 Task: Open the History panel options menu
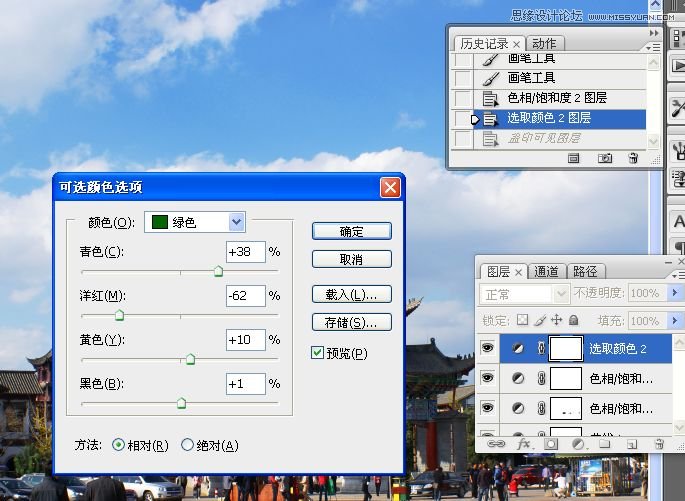pos(653,47)
